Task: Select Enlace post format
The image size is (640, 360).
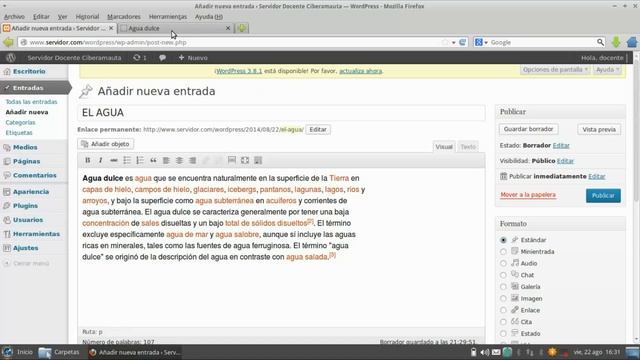Action: [503, 310]
